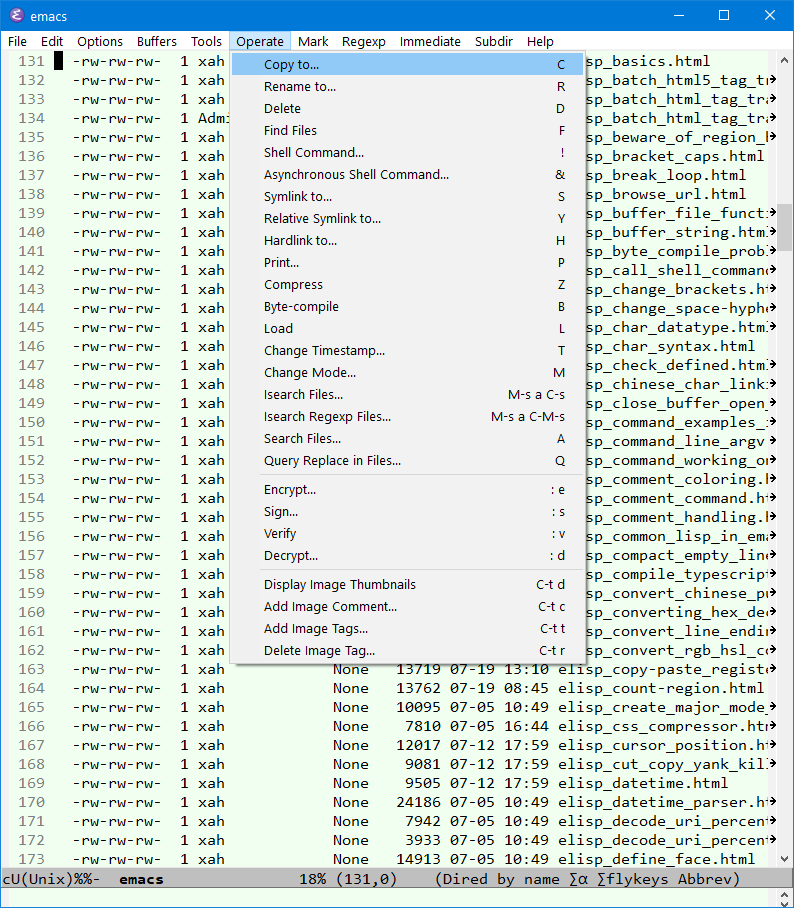Click the file name on line 166
The height and width of the screenshot is (908, 794).
[666, 726]
